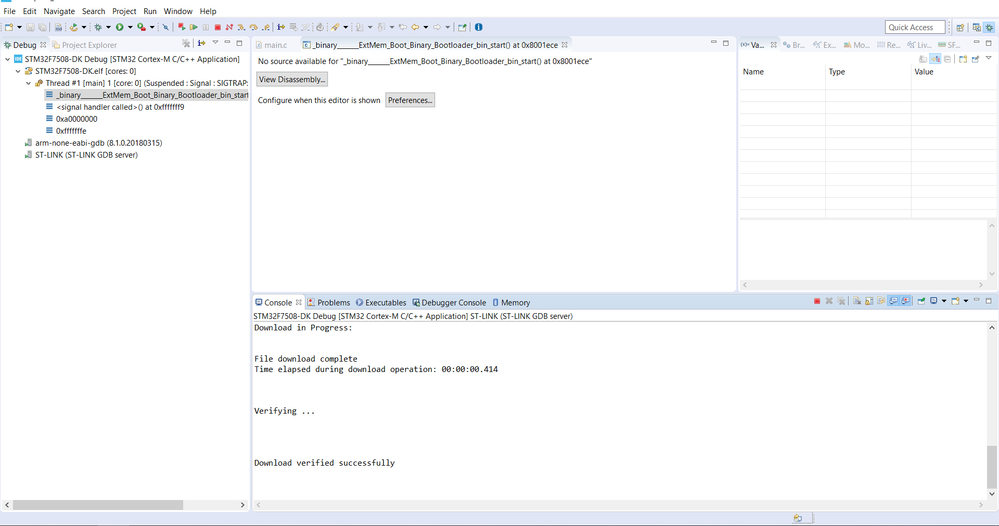Click the Step Over icon
Image resolution: width=999 pixels, height=526 pixels.
[x=254, y=27]
